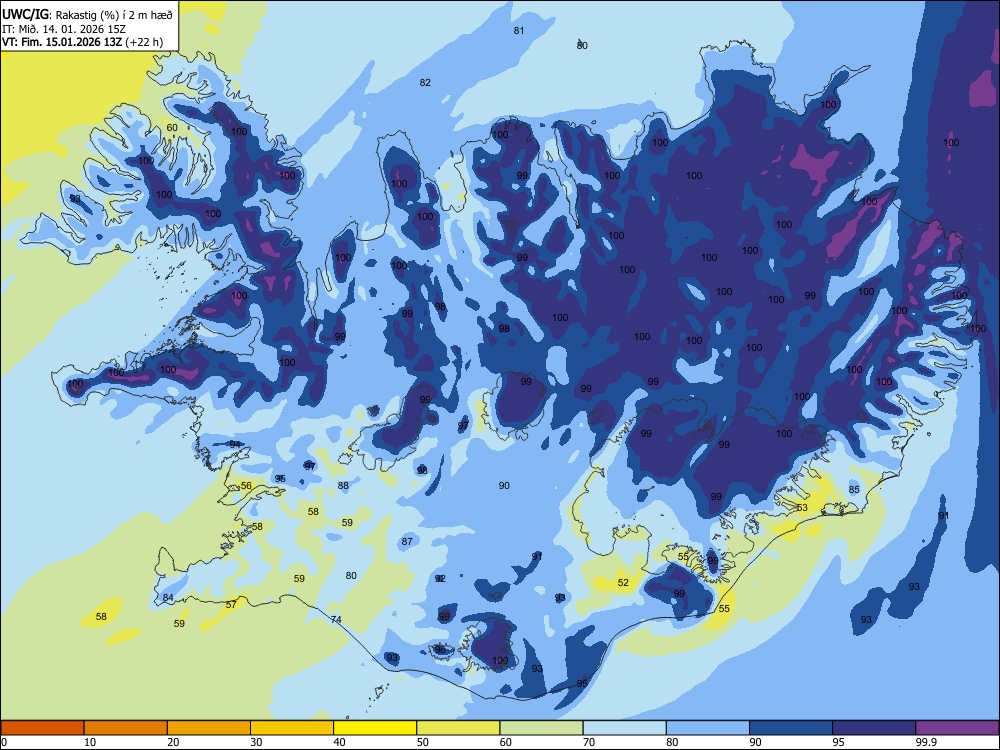
Task: Click the map value '56' in the west
Action: pos(246,485)
